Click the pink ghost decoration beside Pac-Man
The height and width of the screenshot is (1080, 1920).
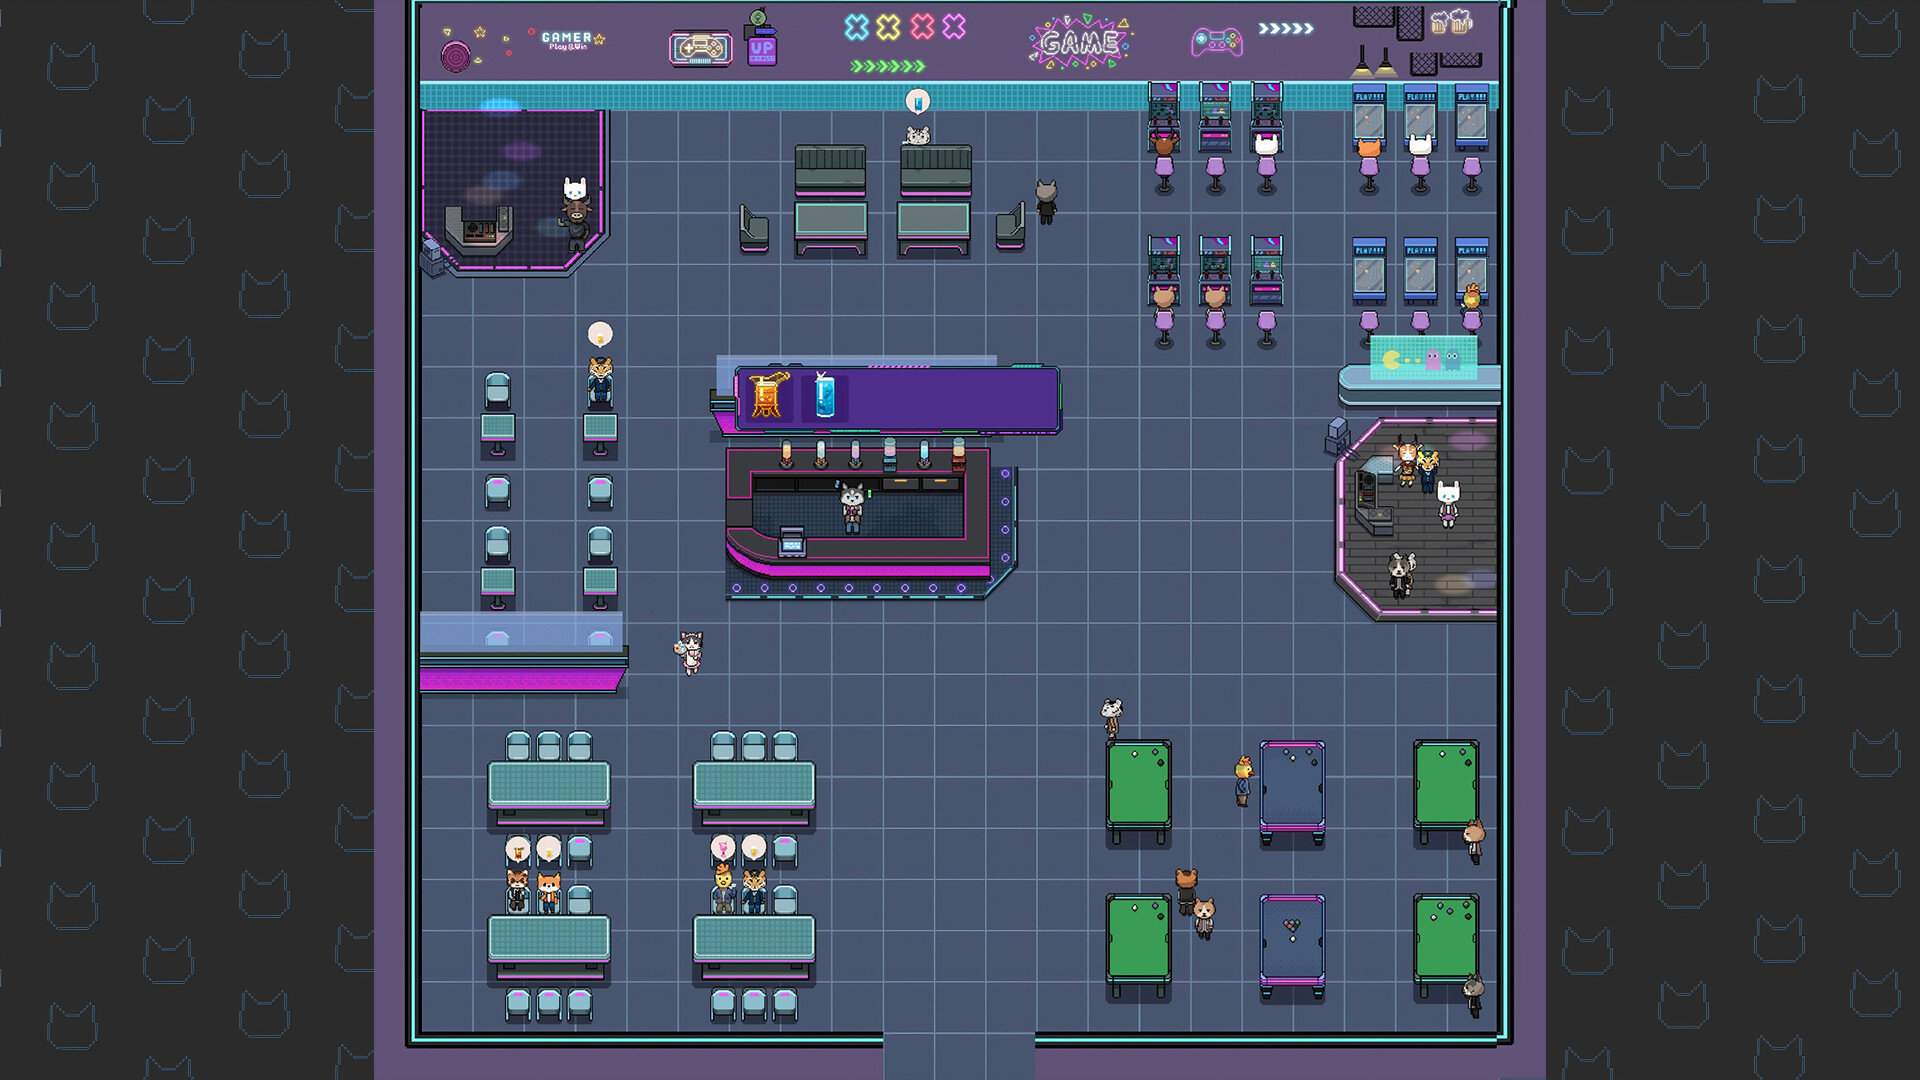point(1432,359)
